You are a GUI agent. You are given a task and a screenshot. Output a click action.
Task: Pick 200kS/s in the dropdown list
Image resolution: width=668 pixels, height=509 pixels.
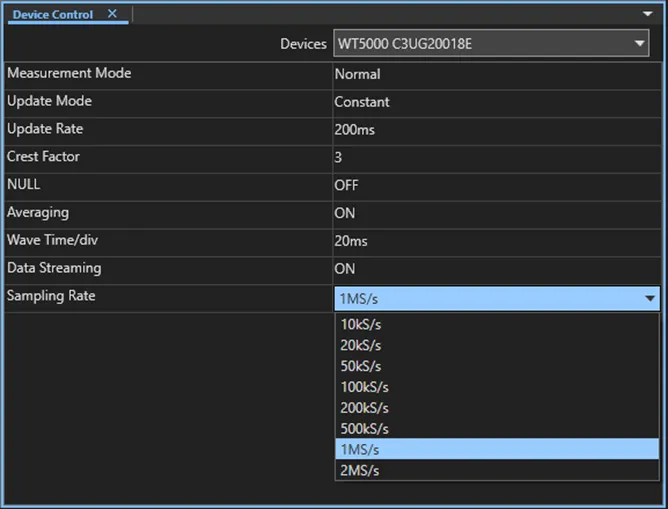pyautogui.click(x=497, y=408)
